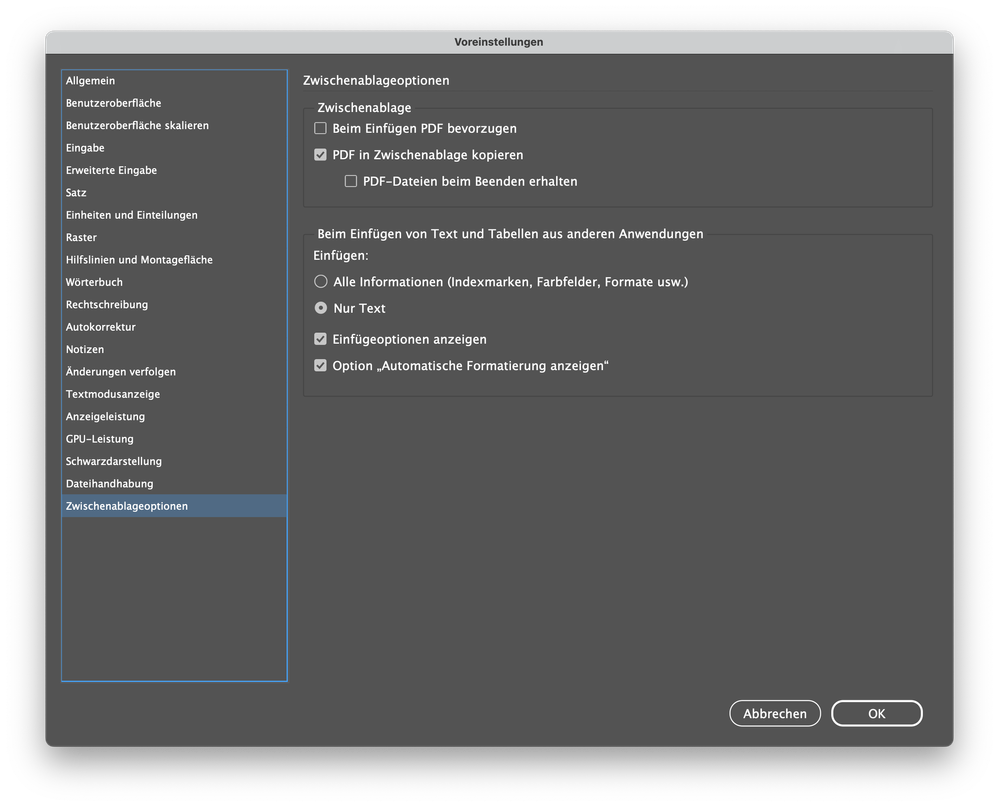Uncheck 'PDF in Zwischenablage kopieren'
The image size is (999, 807).
tap(321, 155)
